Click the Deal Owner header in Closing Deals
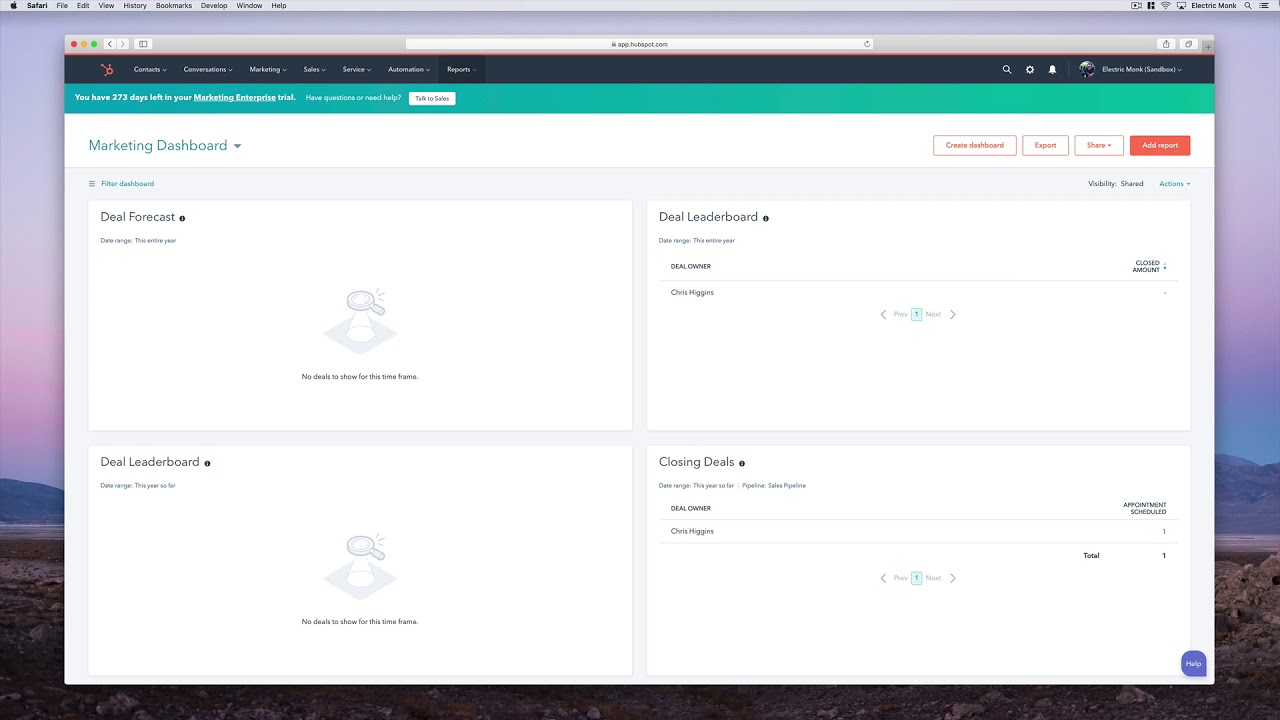 point(691,508)
